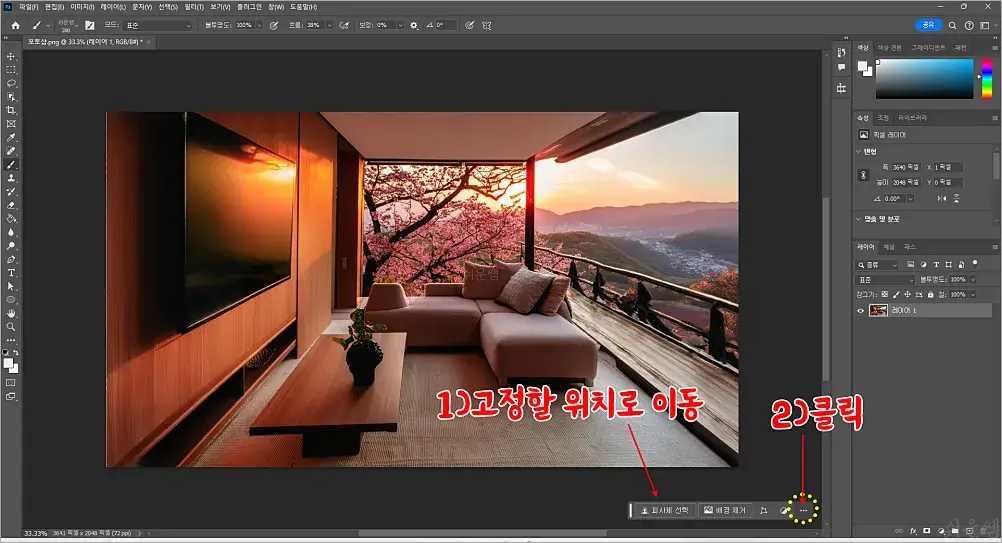Toggle Quick Mask mode
Image resolution: width=1002 pixels, height=543 pixels.
tap(11, 383)
